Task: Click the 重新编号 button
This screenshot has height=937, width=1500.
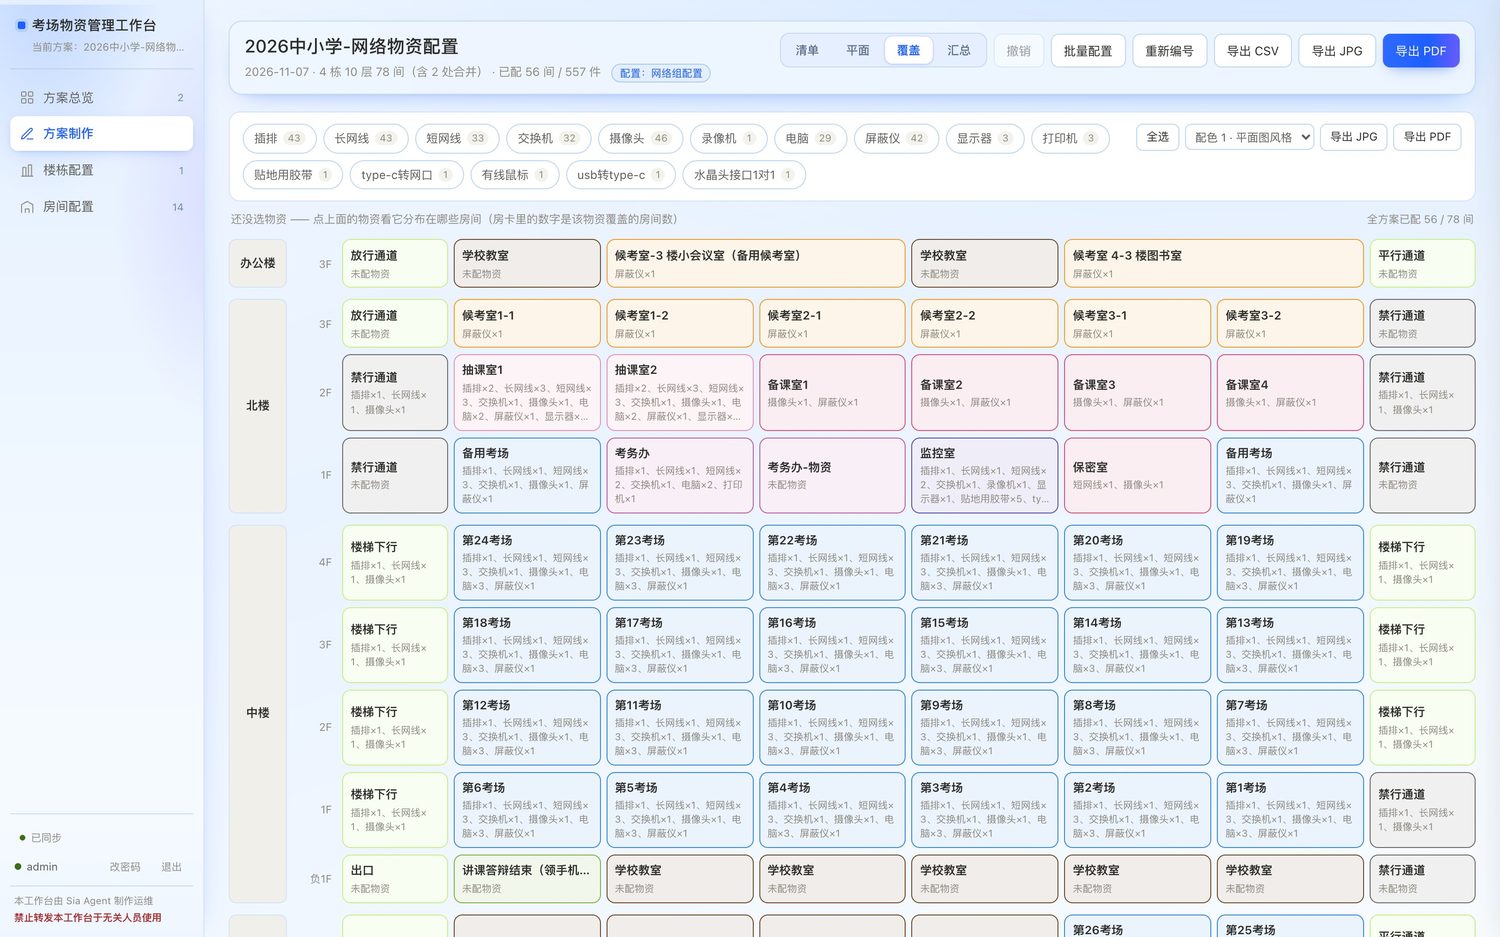Action: 1170,51
